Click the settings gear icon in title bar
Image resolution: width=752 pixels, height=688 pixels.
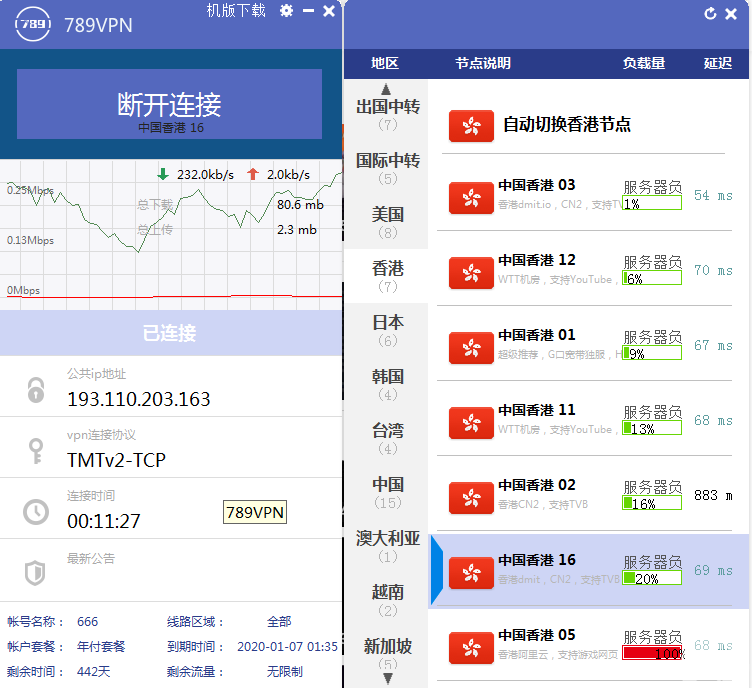(x=287, y=11)
